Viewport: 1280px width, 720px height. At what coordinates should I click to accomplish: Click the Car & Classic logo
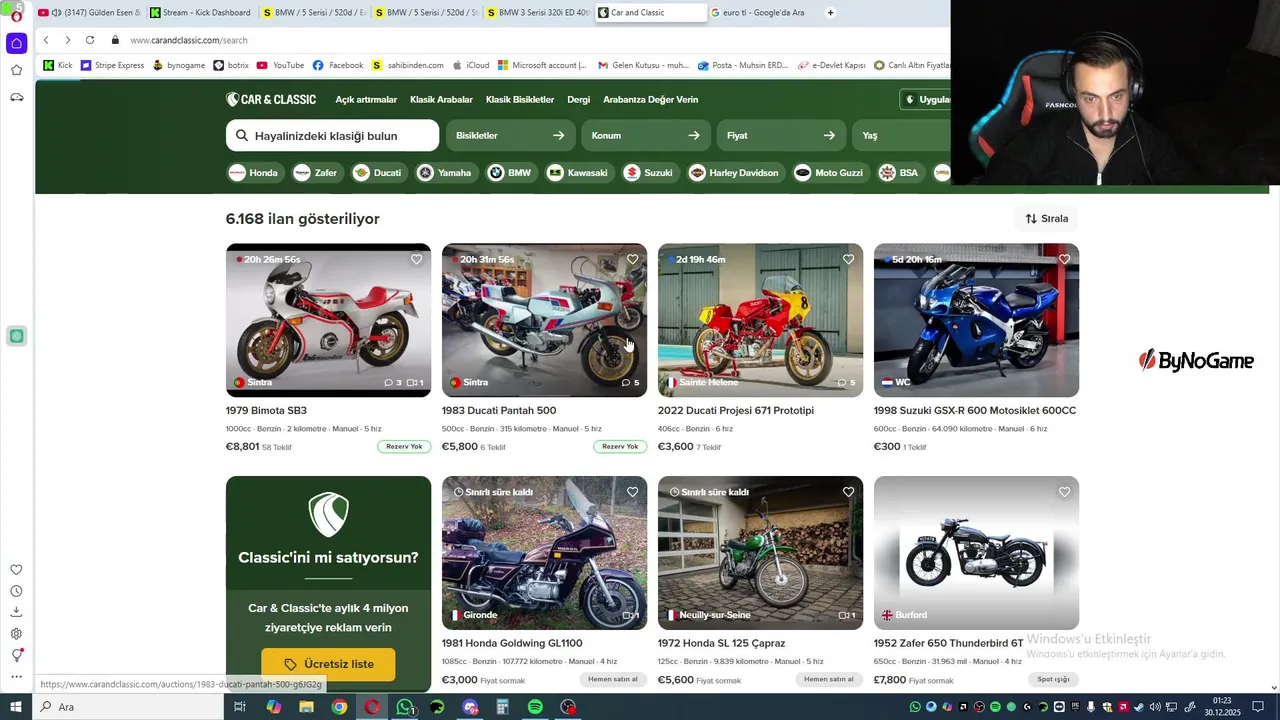271,99
